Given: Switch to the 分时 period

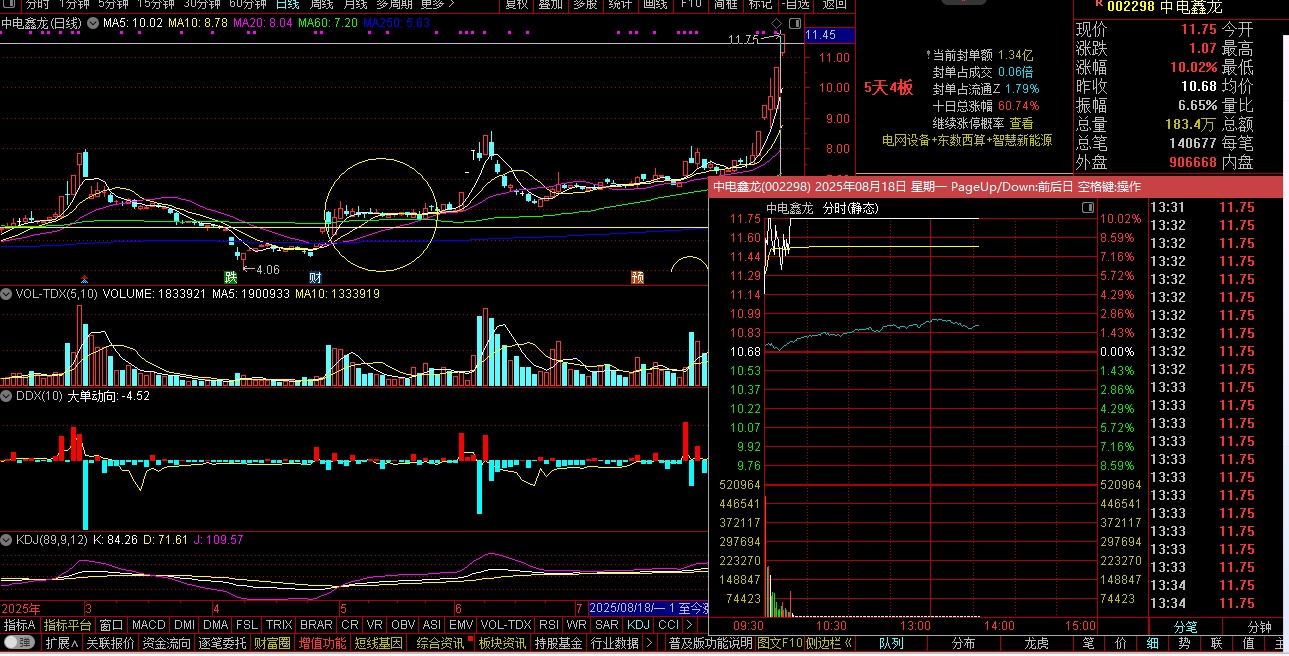Looking at the screenshot, I should coord(37,4).
